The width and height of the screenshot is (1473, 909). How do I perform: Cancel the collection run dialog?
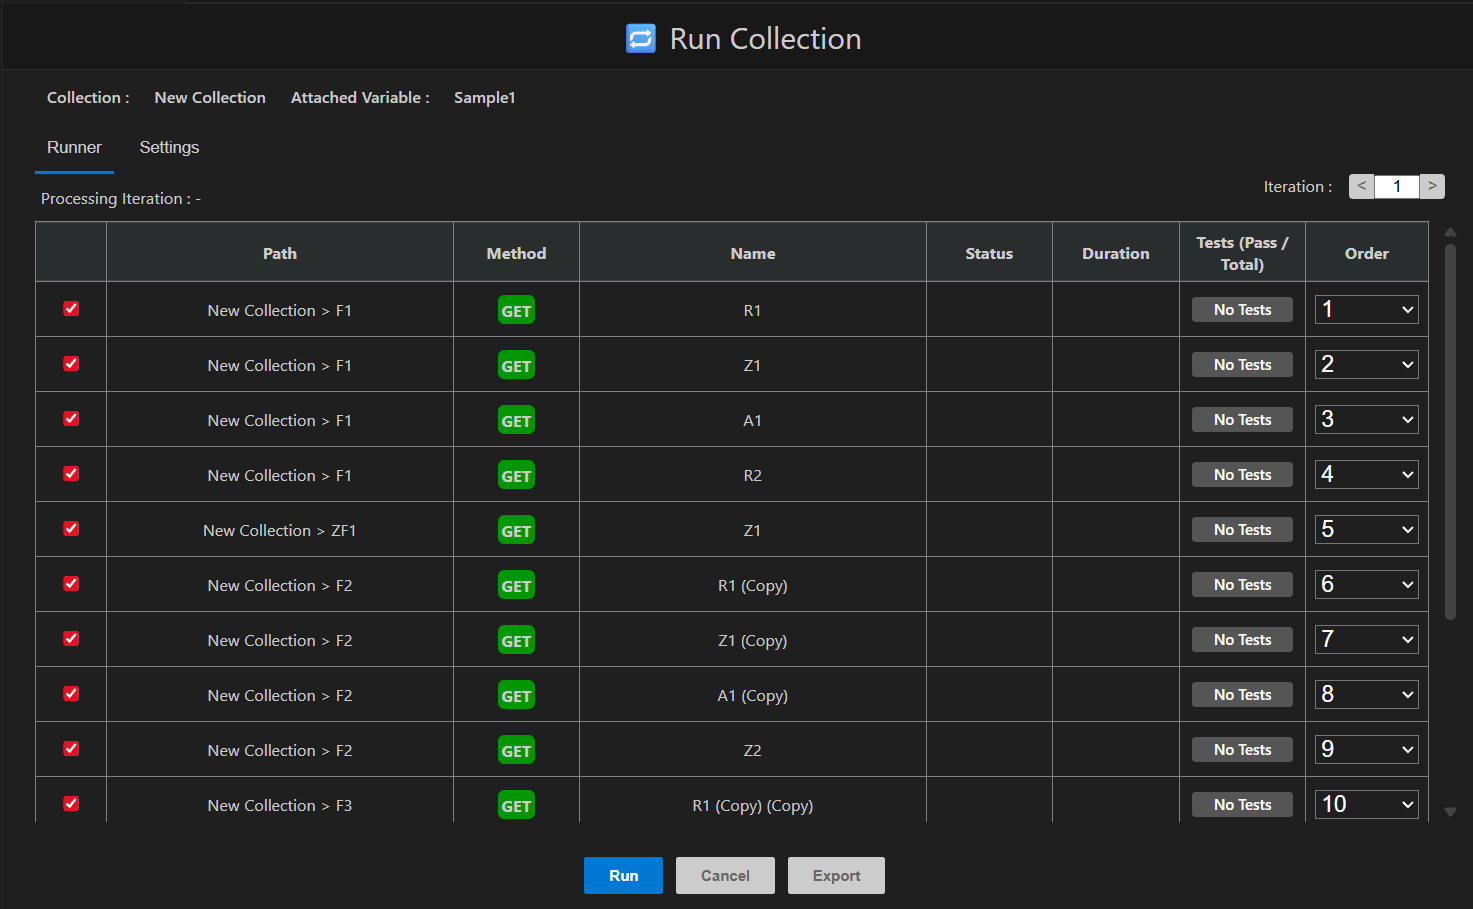pos(725,875)
